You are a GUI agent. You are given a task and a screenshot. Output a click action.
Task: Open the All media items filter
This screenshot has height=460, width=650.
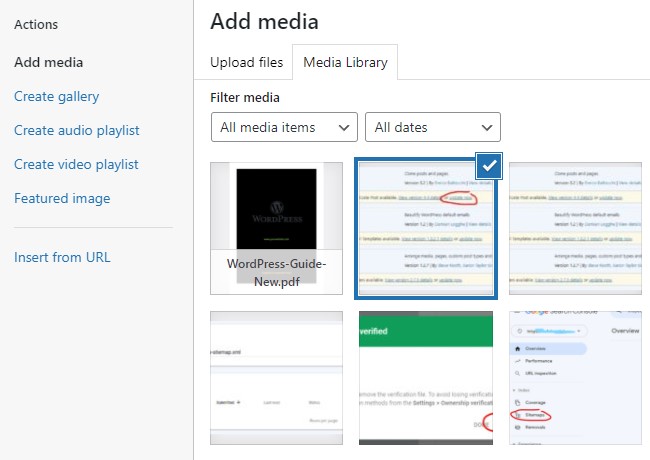[x=284, y=127]
